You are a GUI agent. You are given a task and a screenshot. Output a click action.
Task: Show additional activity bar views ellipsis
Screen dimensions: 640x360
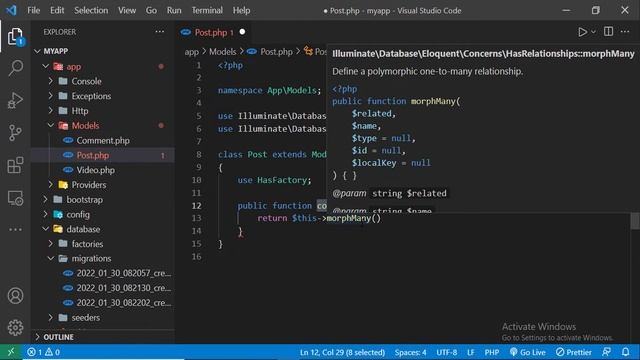(x=16, y=229)
